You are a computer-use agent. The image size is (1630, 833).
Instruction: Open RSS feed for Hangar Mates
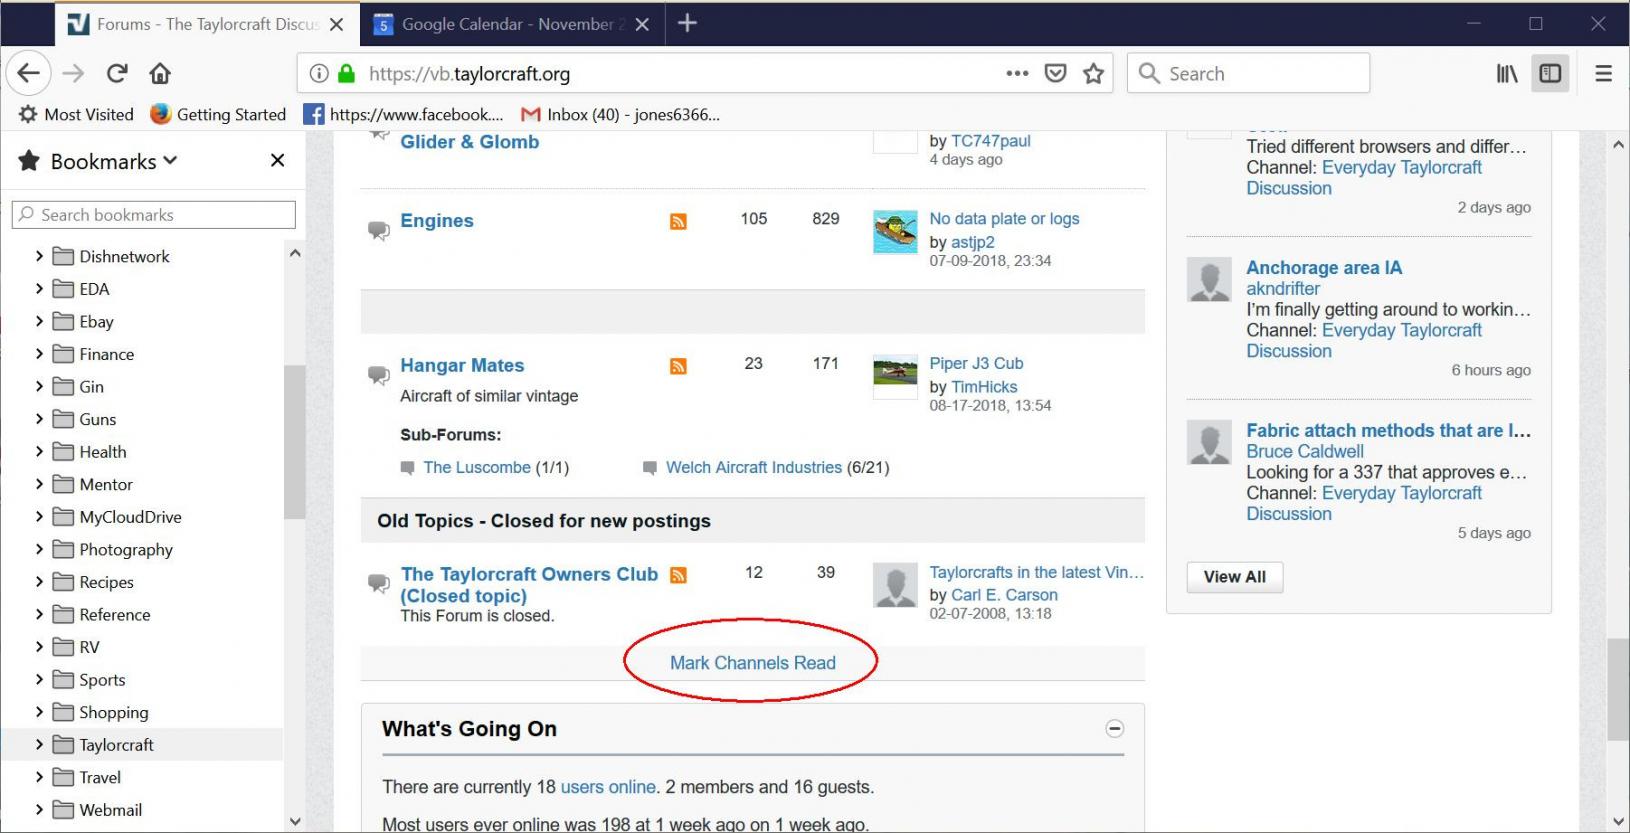678,366
